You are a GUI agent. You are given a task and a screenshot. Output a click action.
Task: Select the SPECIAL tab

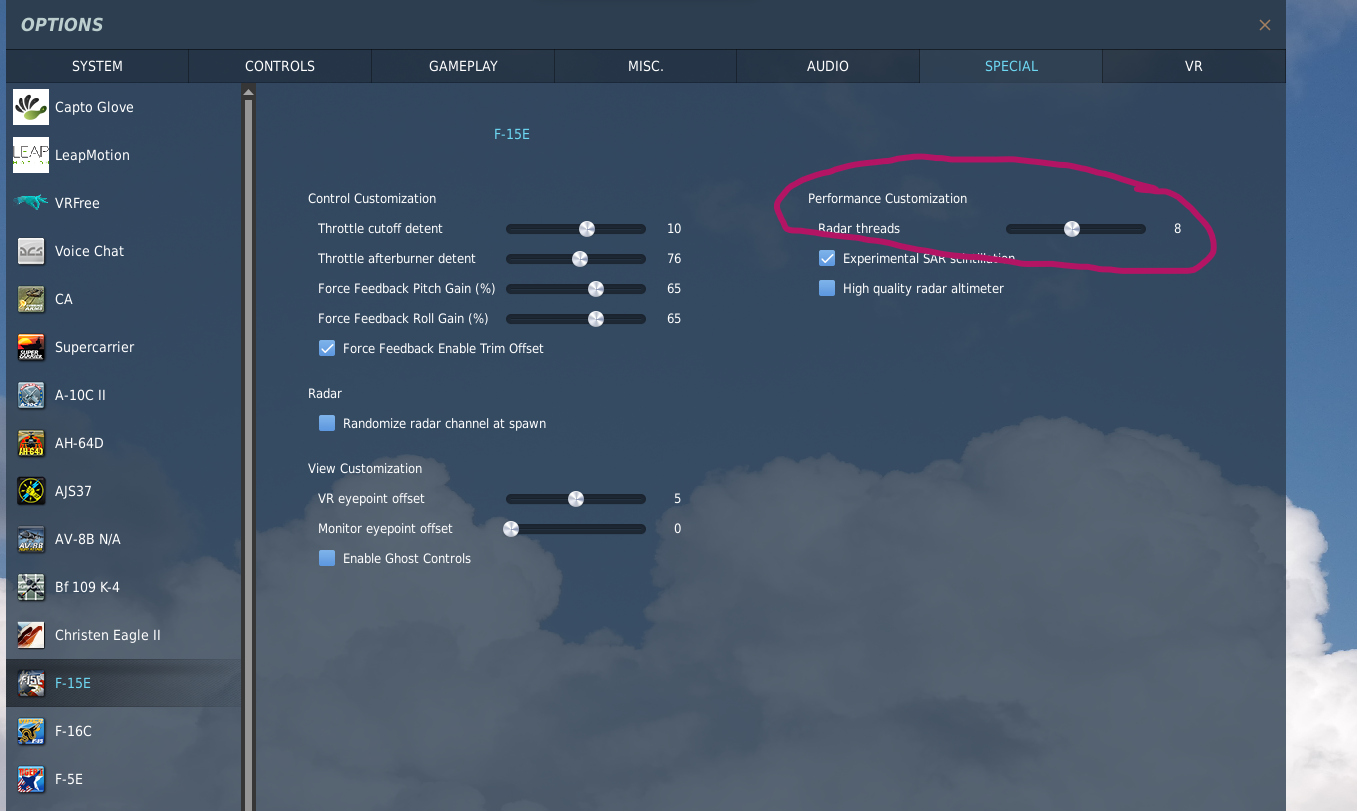click(x=1011, y=66)
